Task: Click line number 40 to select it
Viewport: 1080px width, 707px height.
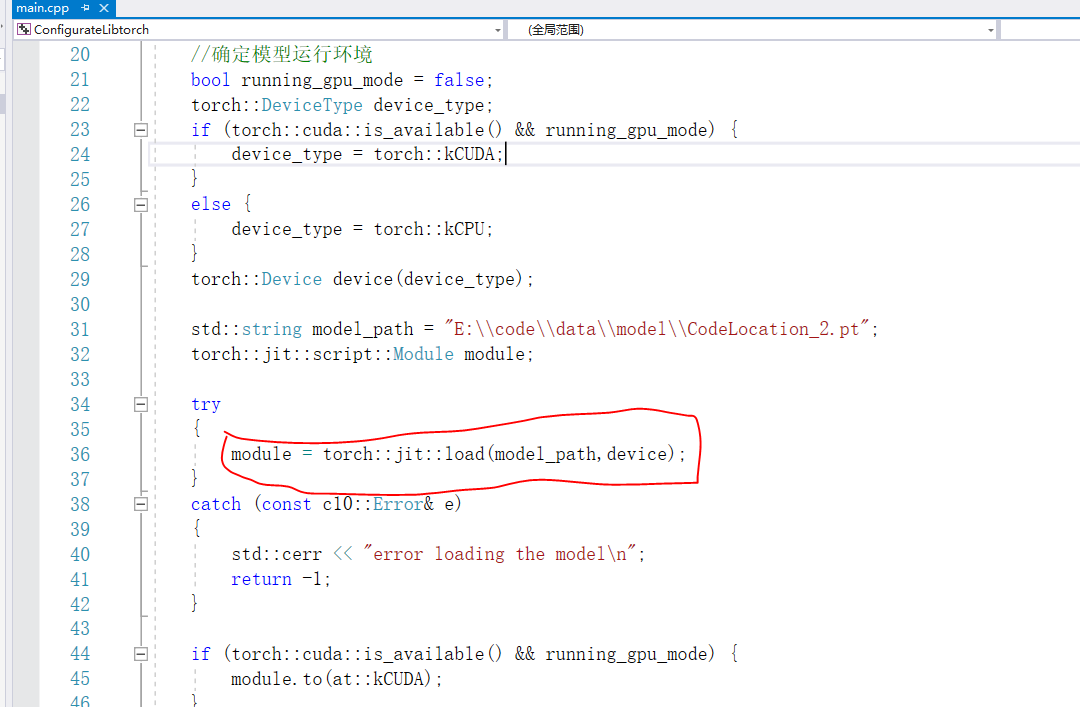Action: coord(79,553)
